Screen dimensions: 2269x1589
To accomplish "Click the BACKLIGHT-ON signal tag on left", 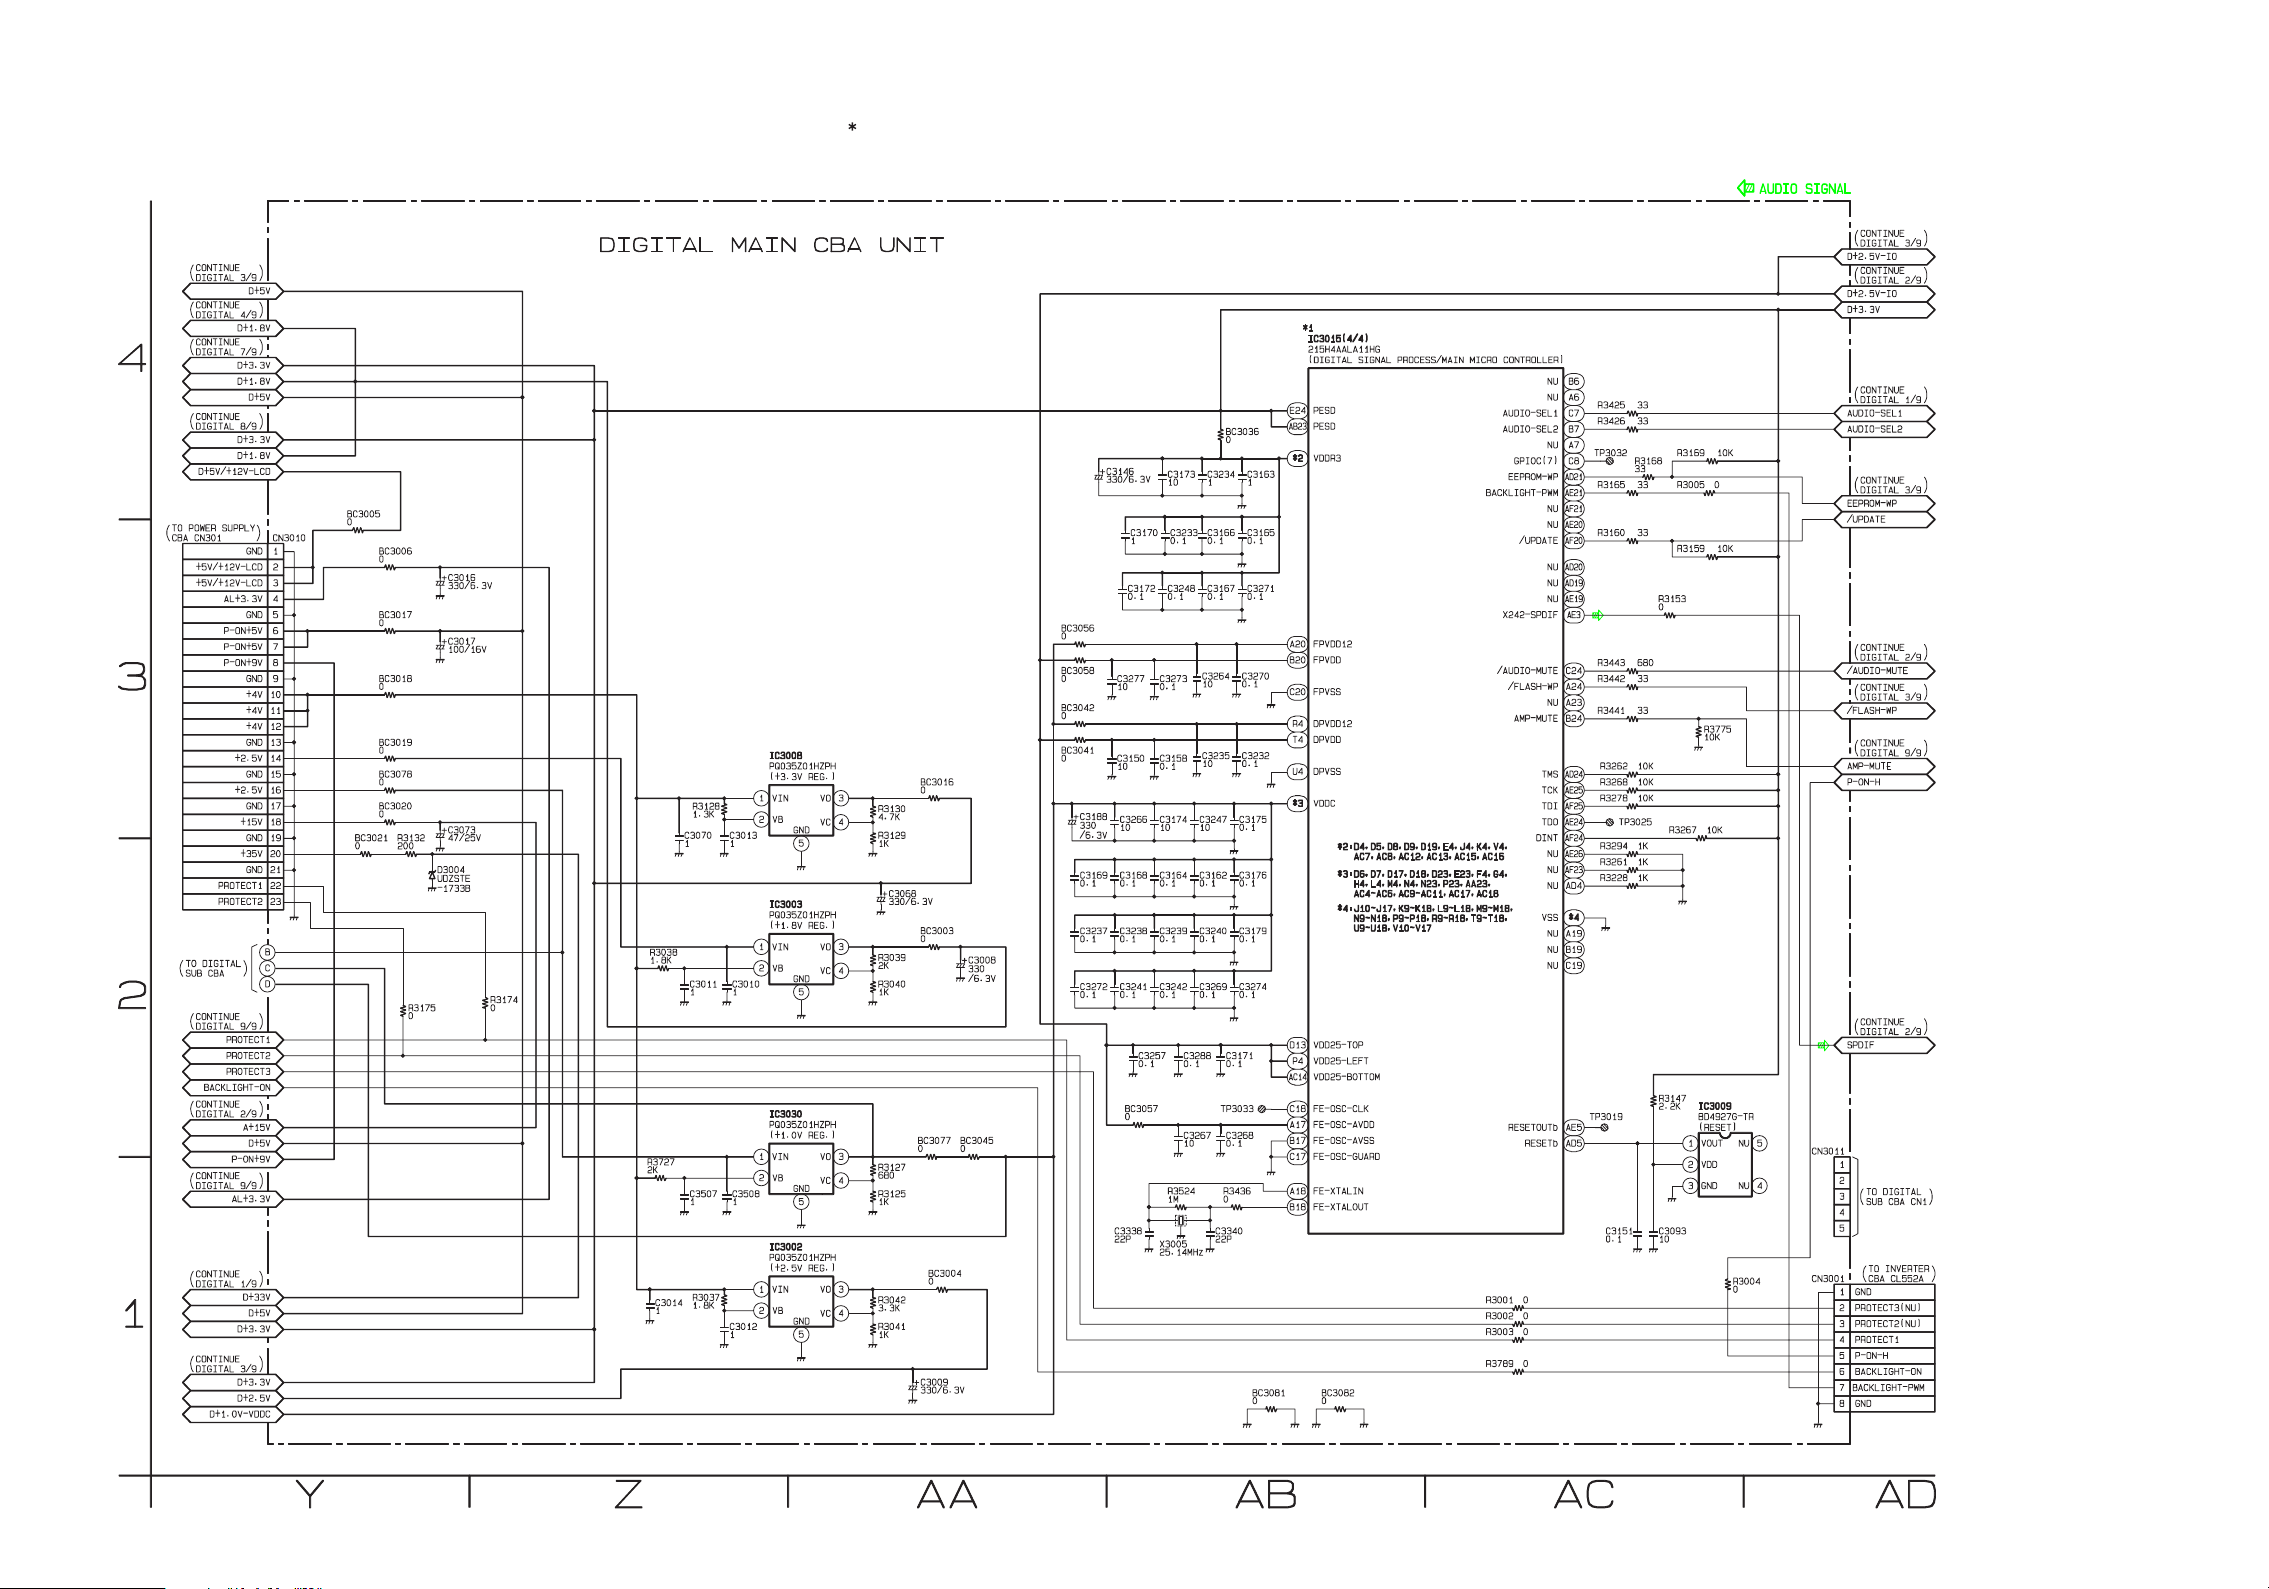I will pyautogui.click(x=234, y=1087).
